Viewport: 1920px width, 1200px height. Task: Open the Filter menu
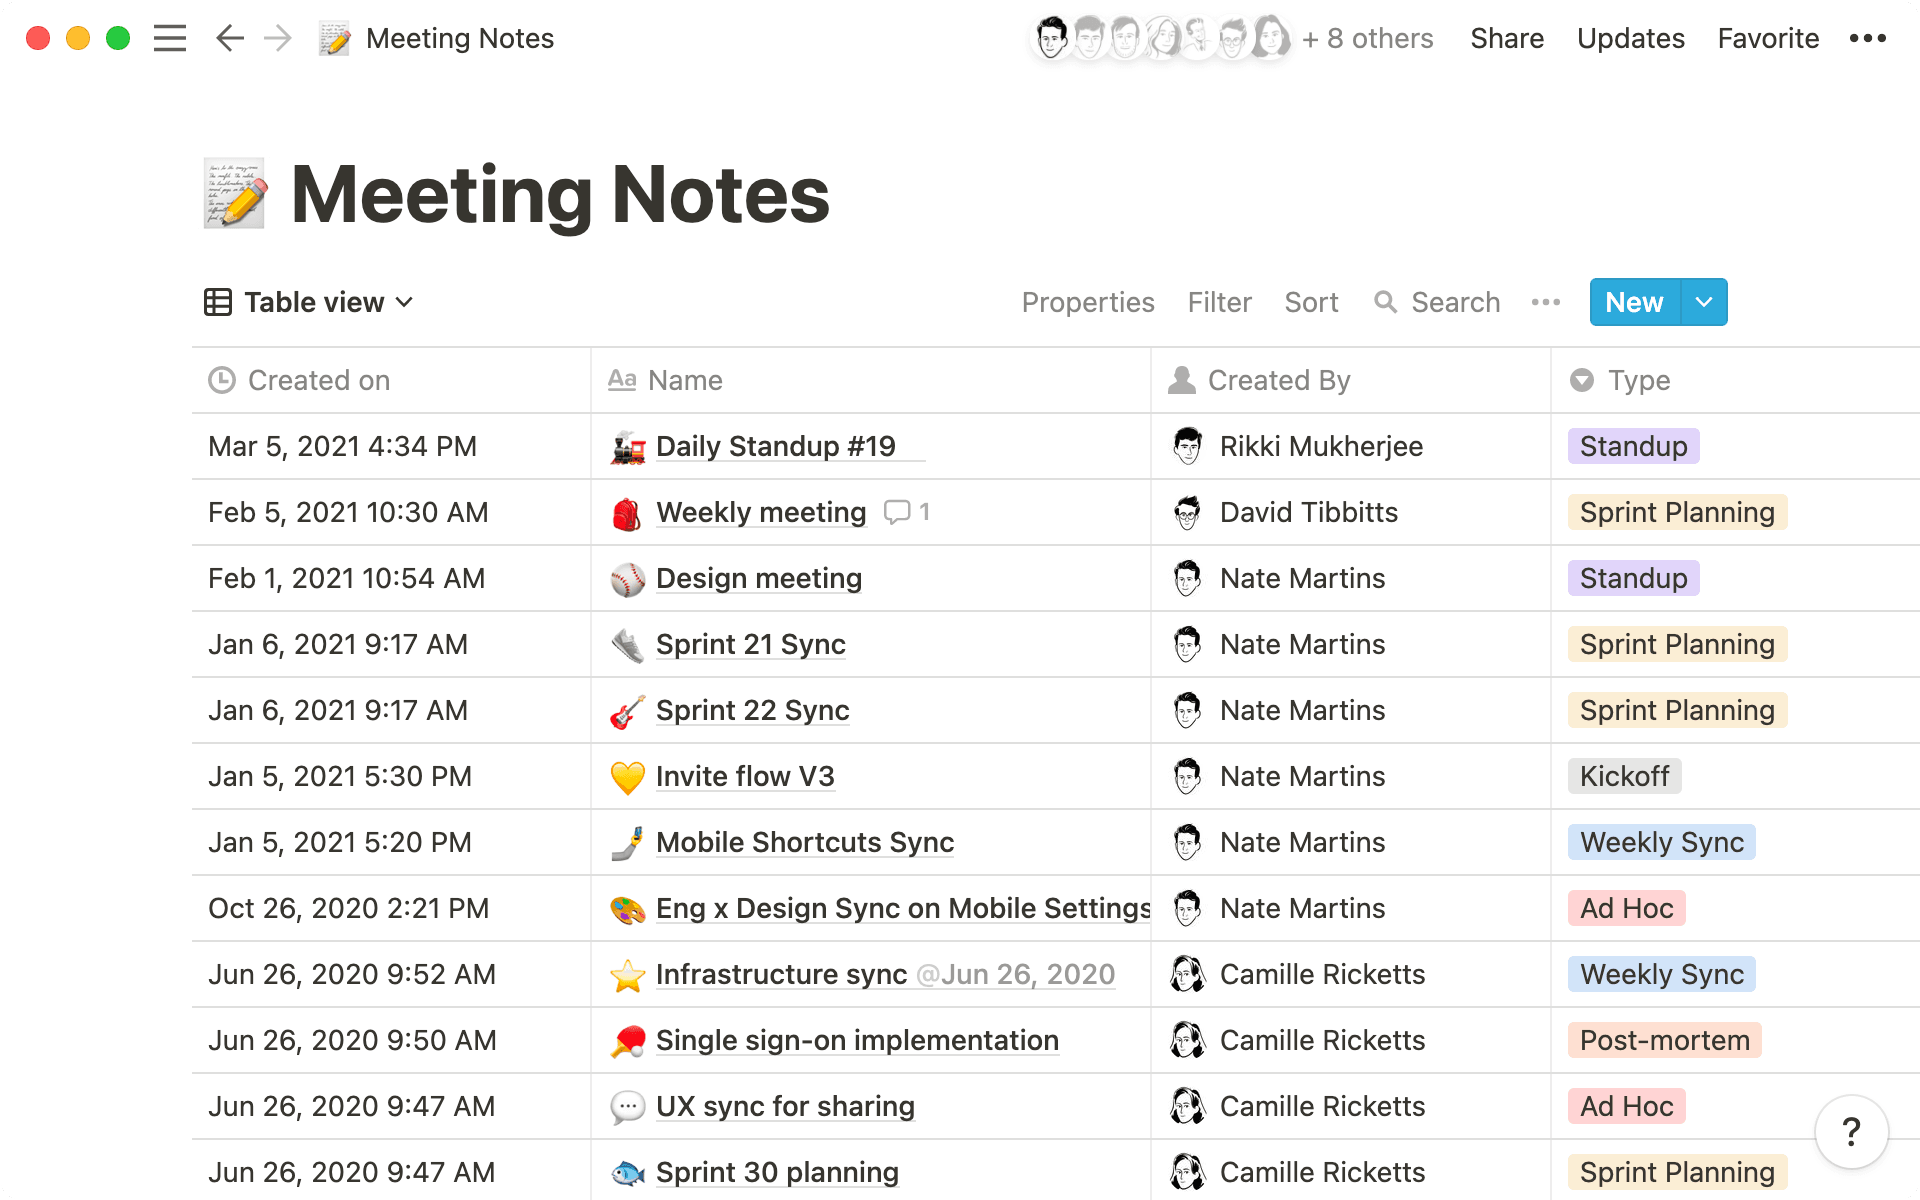pyautogui.click(x=1219, y=302)
